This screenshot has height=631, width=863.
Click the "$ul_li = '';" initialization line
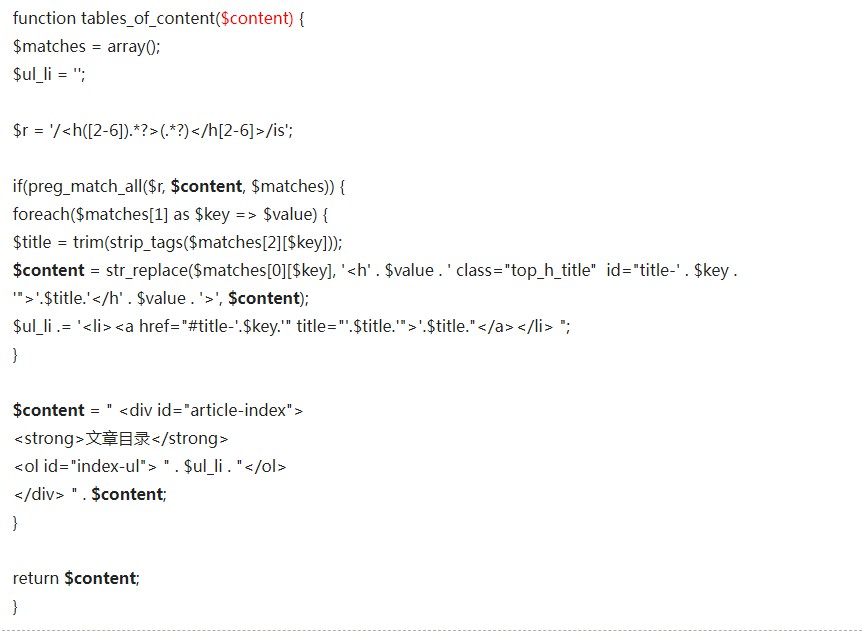[49, 74]
